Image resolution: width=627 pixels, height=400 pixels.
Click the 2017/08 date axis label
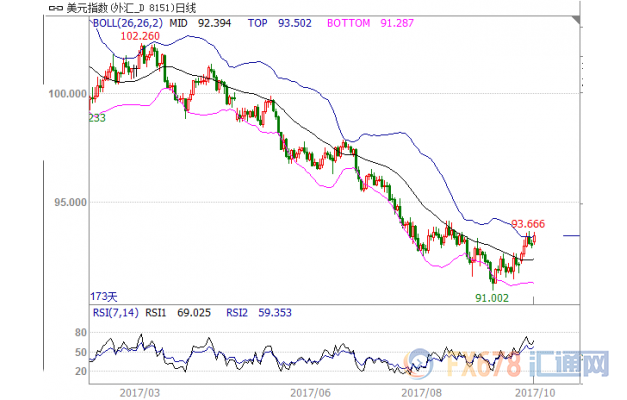coord(421,393)
